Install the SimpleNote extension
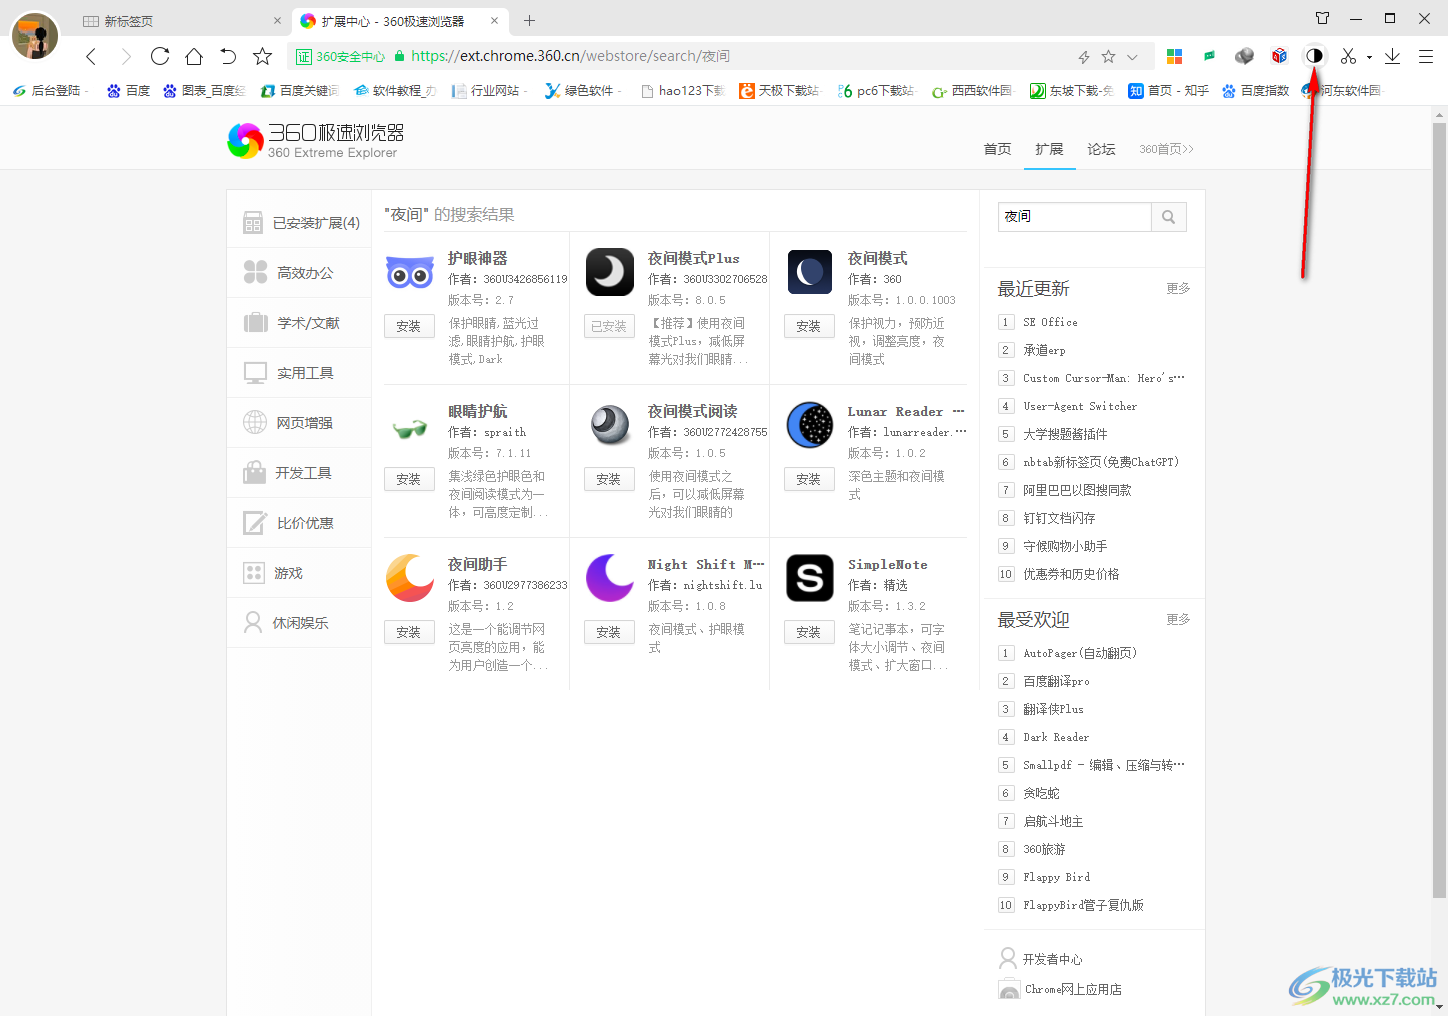The height and width of the screenshot is (1016, 1448). point(809,632)
